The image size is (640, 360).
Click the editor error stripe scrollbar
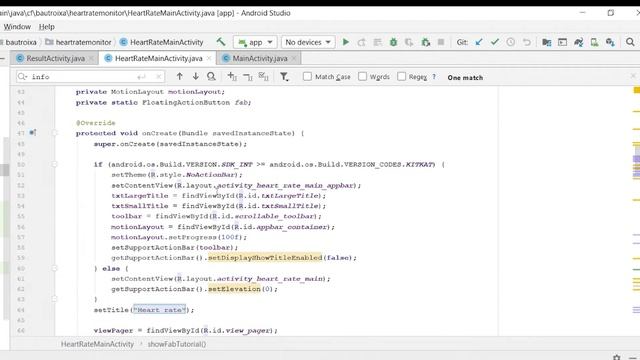tap(636, 211)
